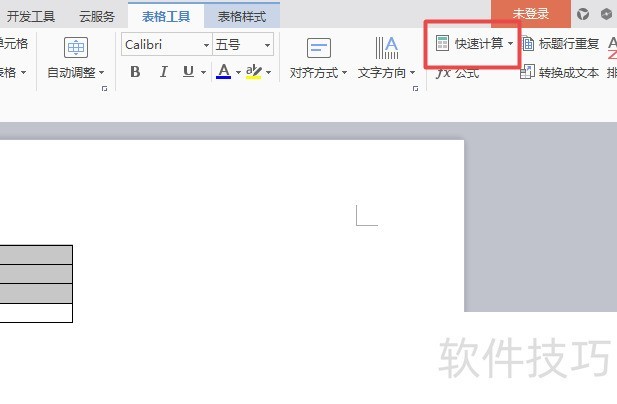The image size is (617, 404).
Task: Open font color dropdown arrow
Action: pos(238,72)
